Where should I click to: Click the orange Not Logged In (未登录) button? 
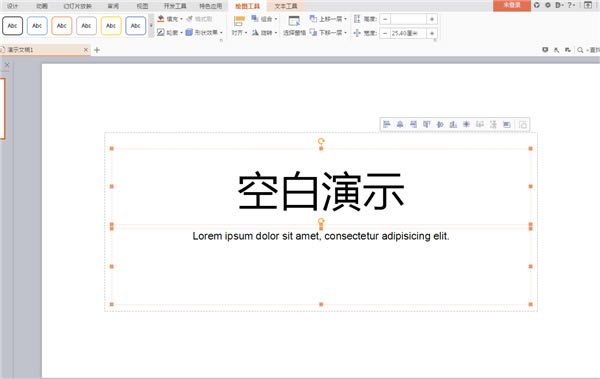pyautogui.click(x=512, y=5)
